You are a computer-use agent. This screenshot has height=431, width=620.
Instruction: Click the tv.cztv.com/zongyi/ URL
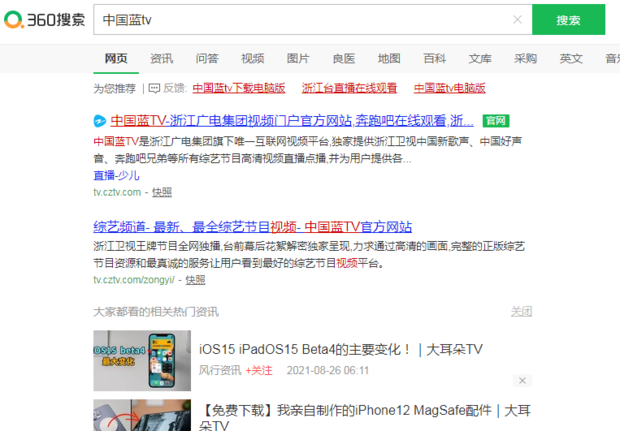(x=134, y=280)
